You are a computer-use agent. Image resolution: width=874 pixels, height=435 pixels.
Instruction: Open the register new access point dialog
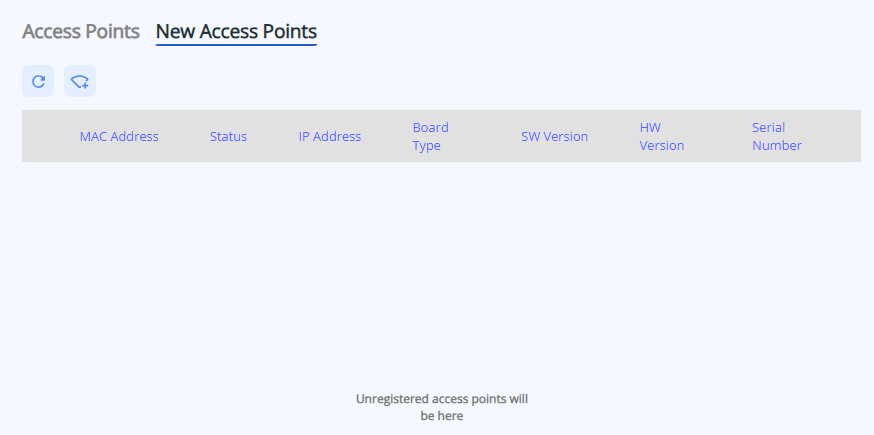coord(80,82)
